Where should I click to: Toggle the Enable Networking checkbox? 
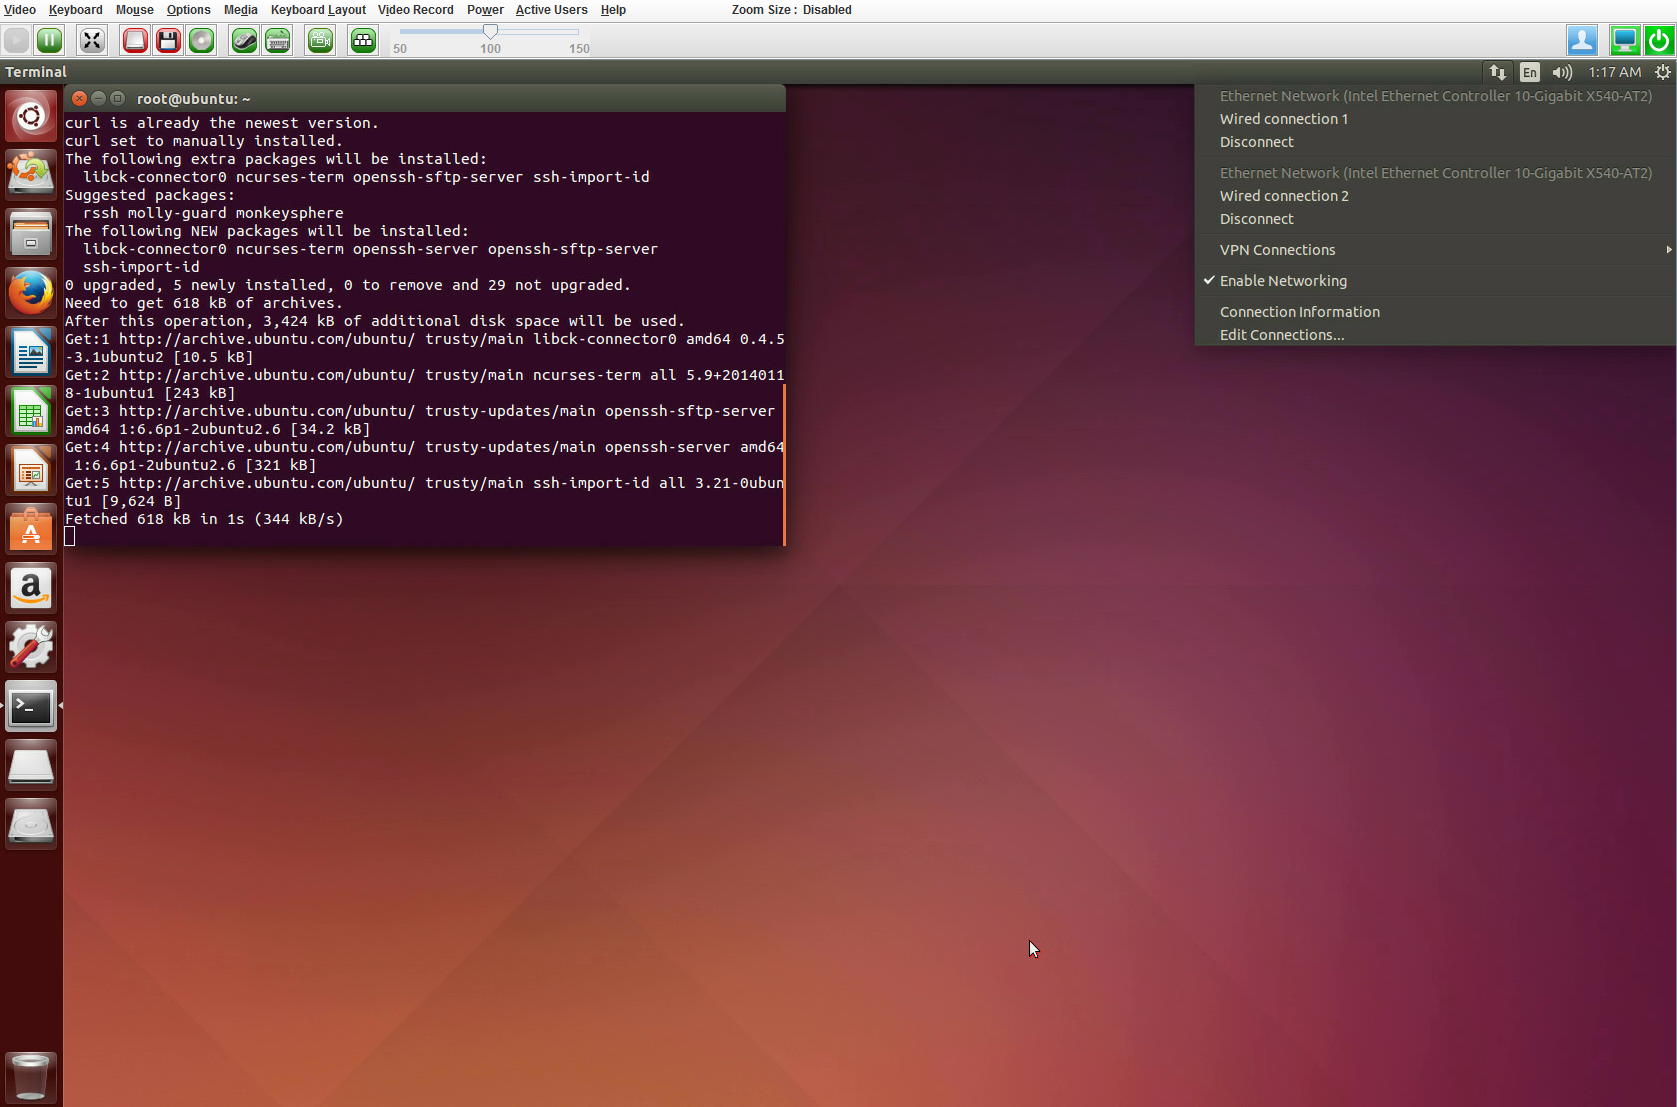click(1282, 281)
